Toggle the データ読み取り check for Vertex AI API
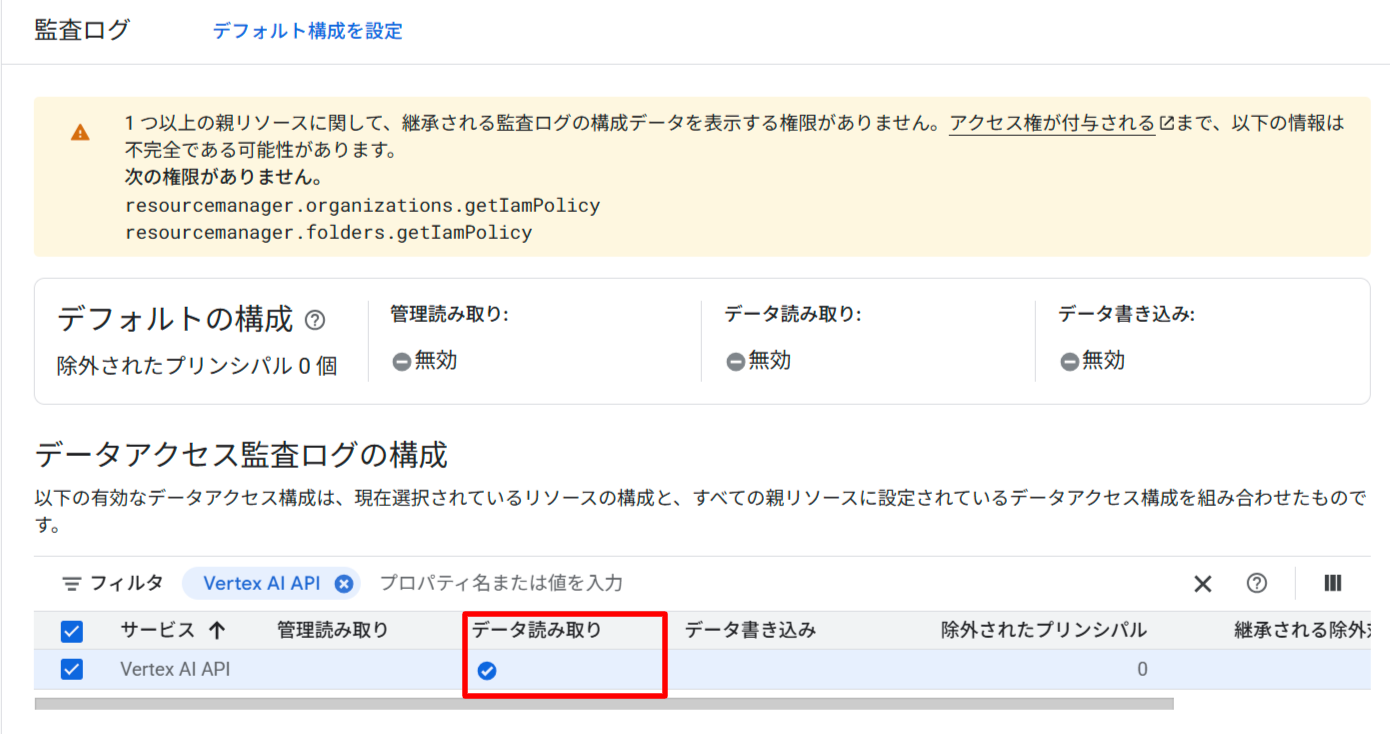This screenshot has height=734, width=1390. tap(486, 671)
